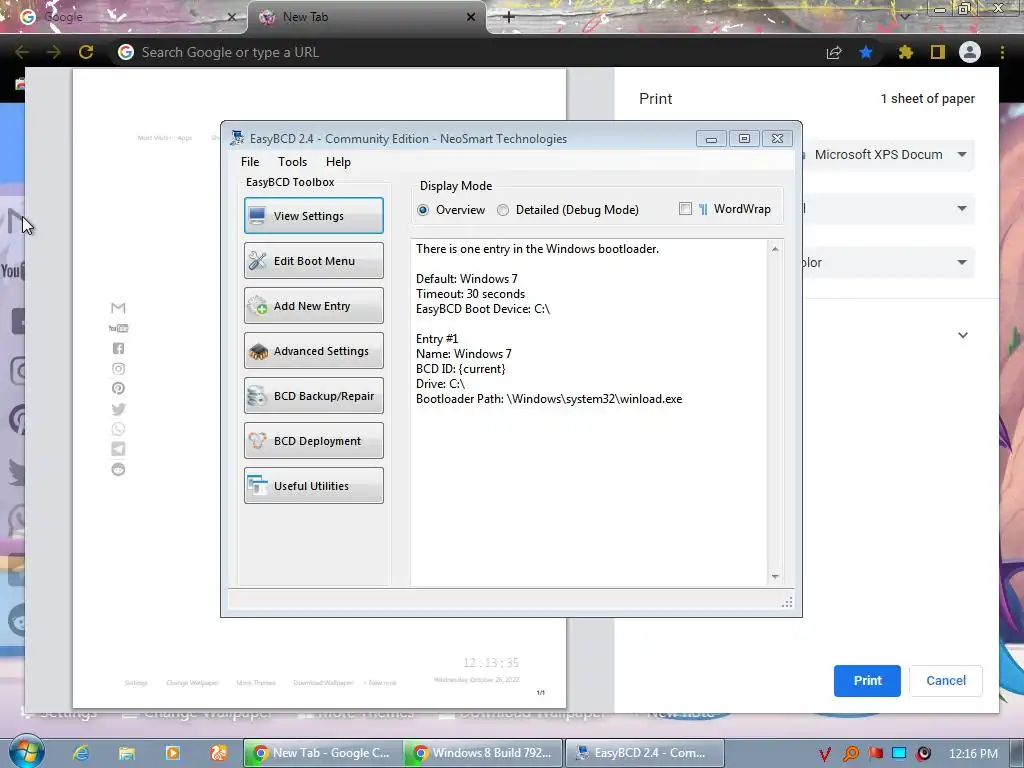Toggle Chrome side panel icon
1024x768 pixels.
pyautogui.click(x=938, y=52)
